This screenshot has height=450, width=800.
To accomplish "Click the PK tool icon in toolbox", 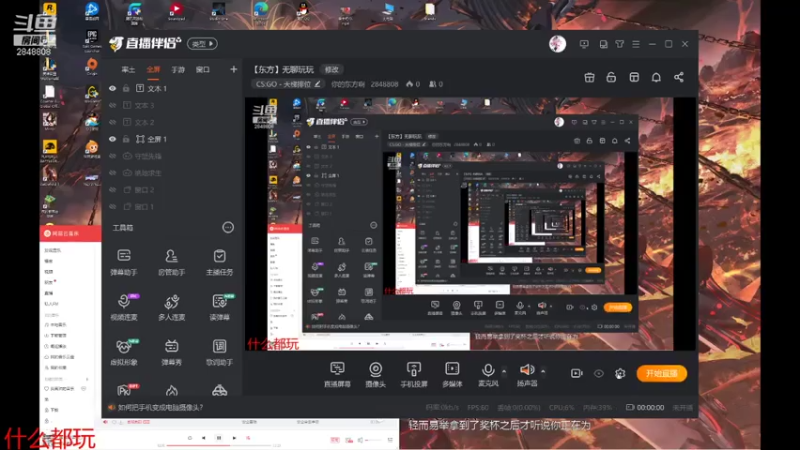I will [124, 390].
